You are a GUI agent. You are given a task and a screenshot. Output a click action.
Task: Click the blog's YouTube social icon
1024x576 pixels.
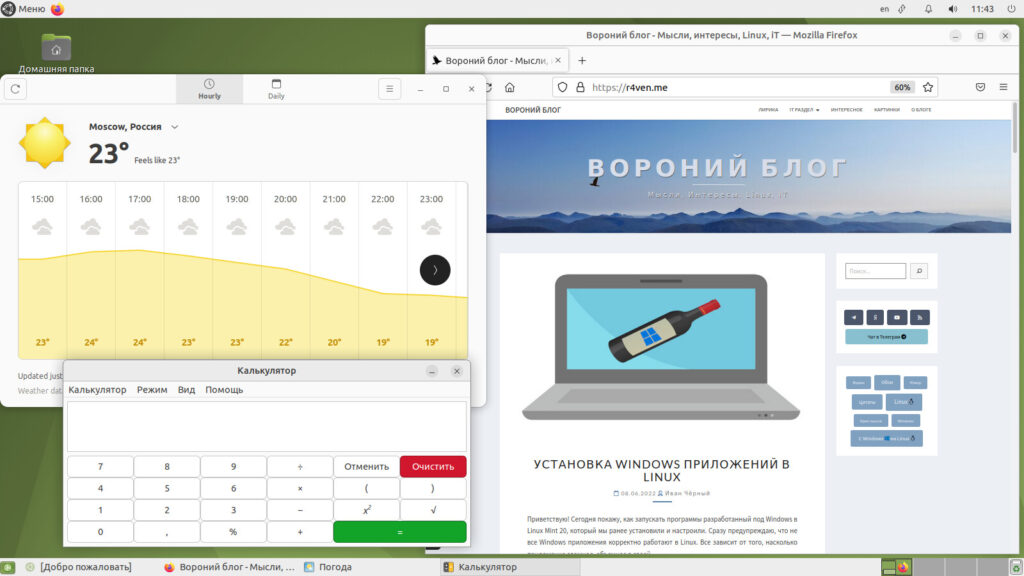click(897, 317)
